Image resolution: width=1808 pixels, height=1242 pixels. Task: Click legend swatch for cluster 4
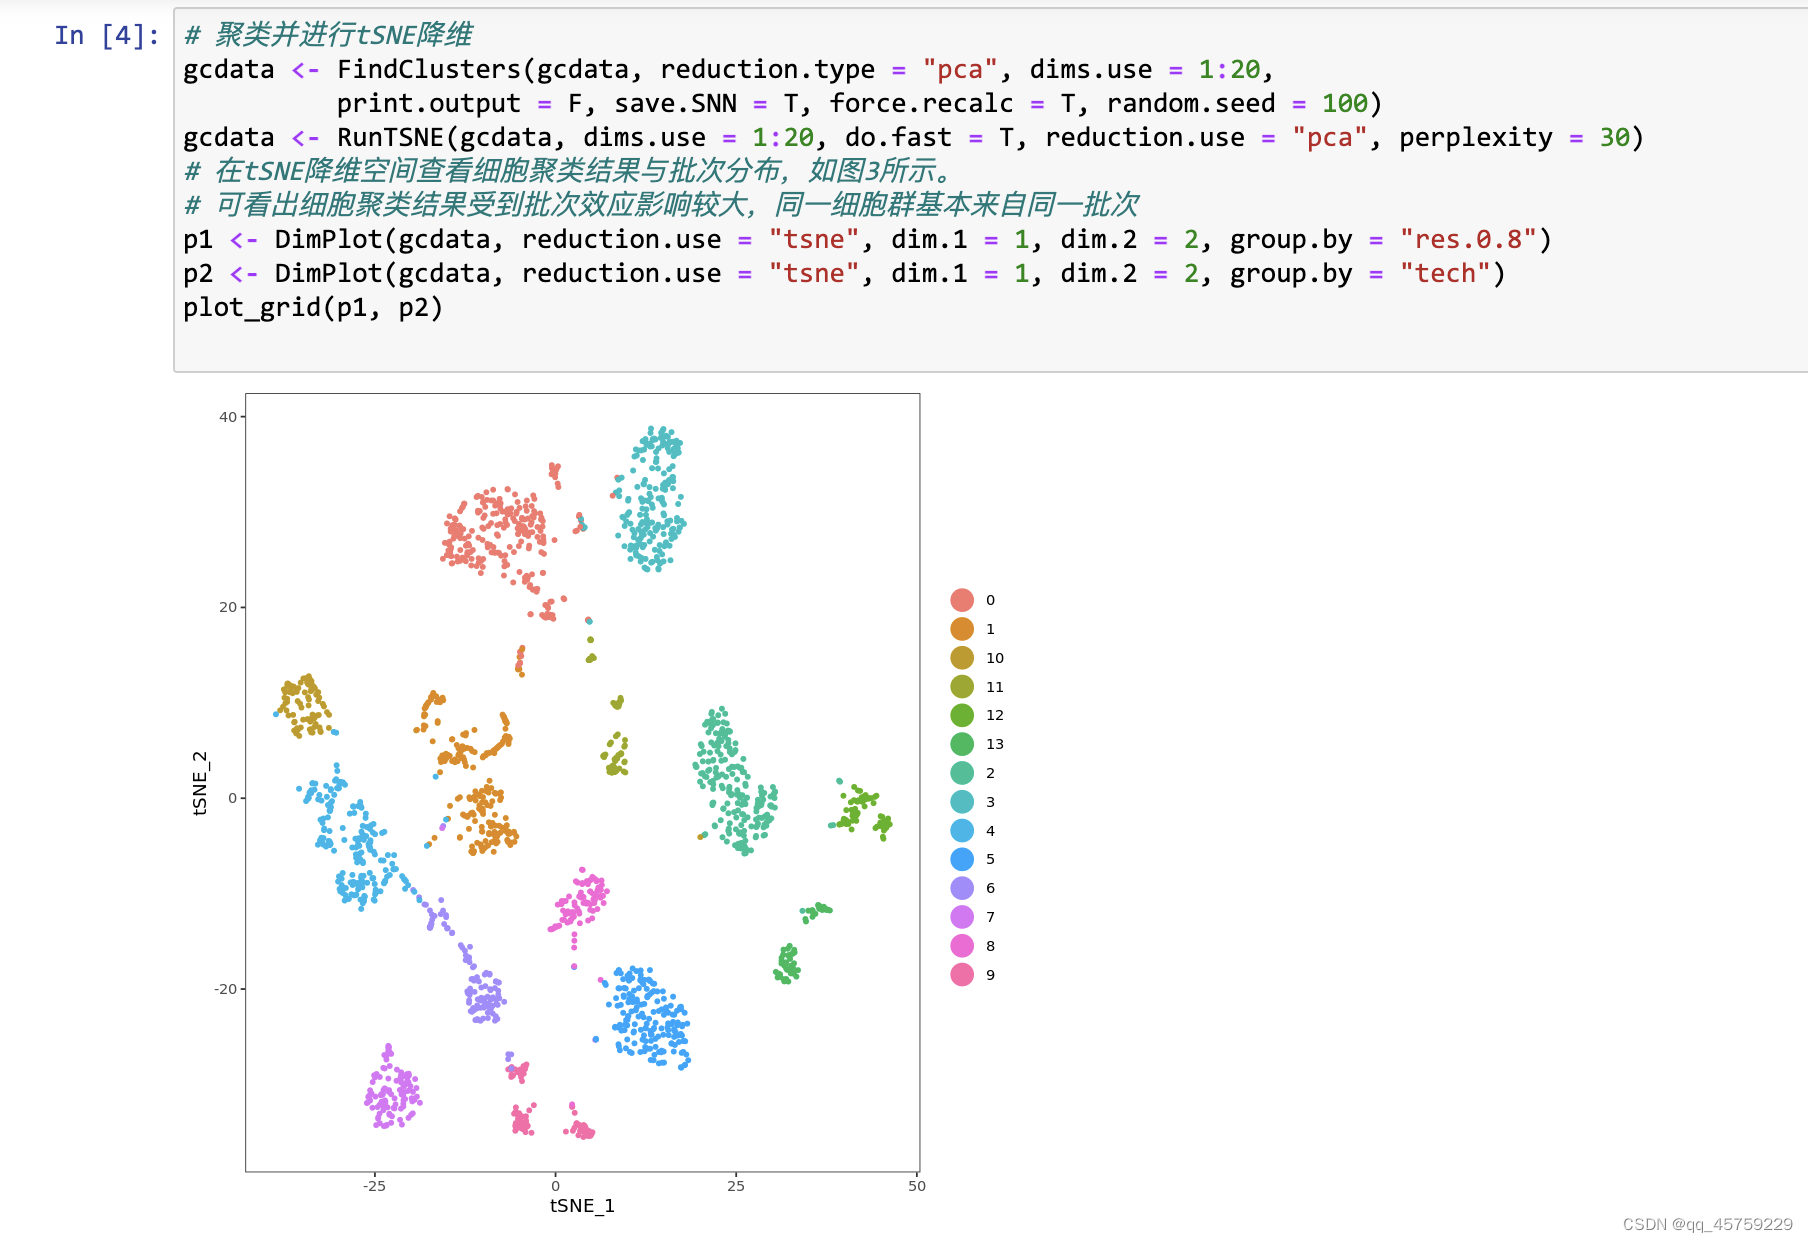[962, 831]
